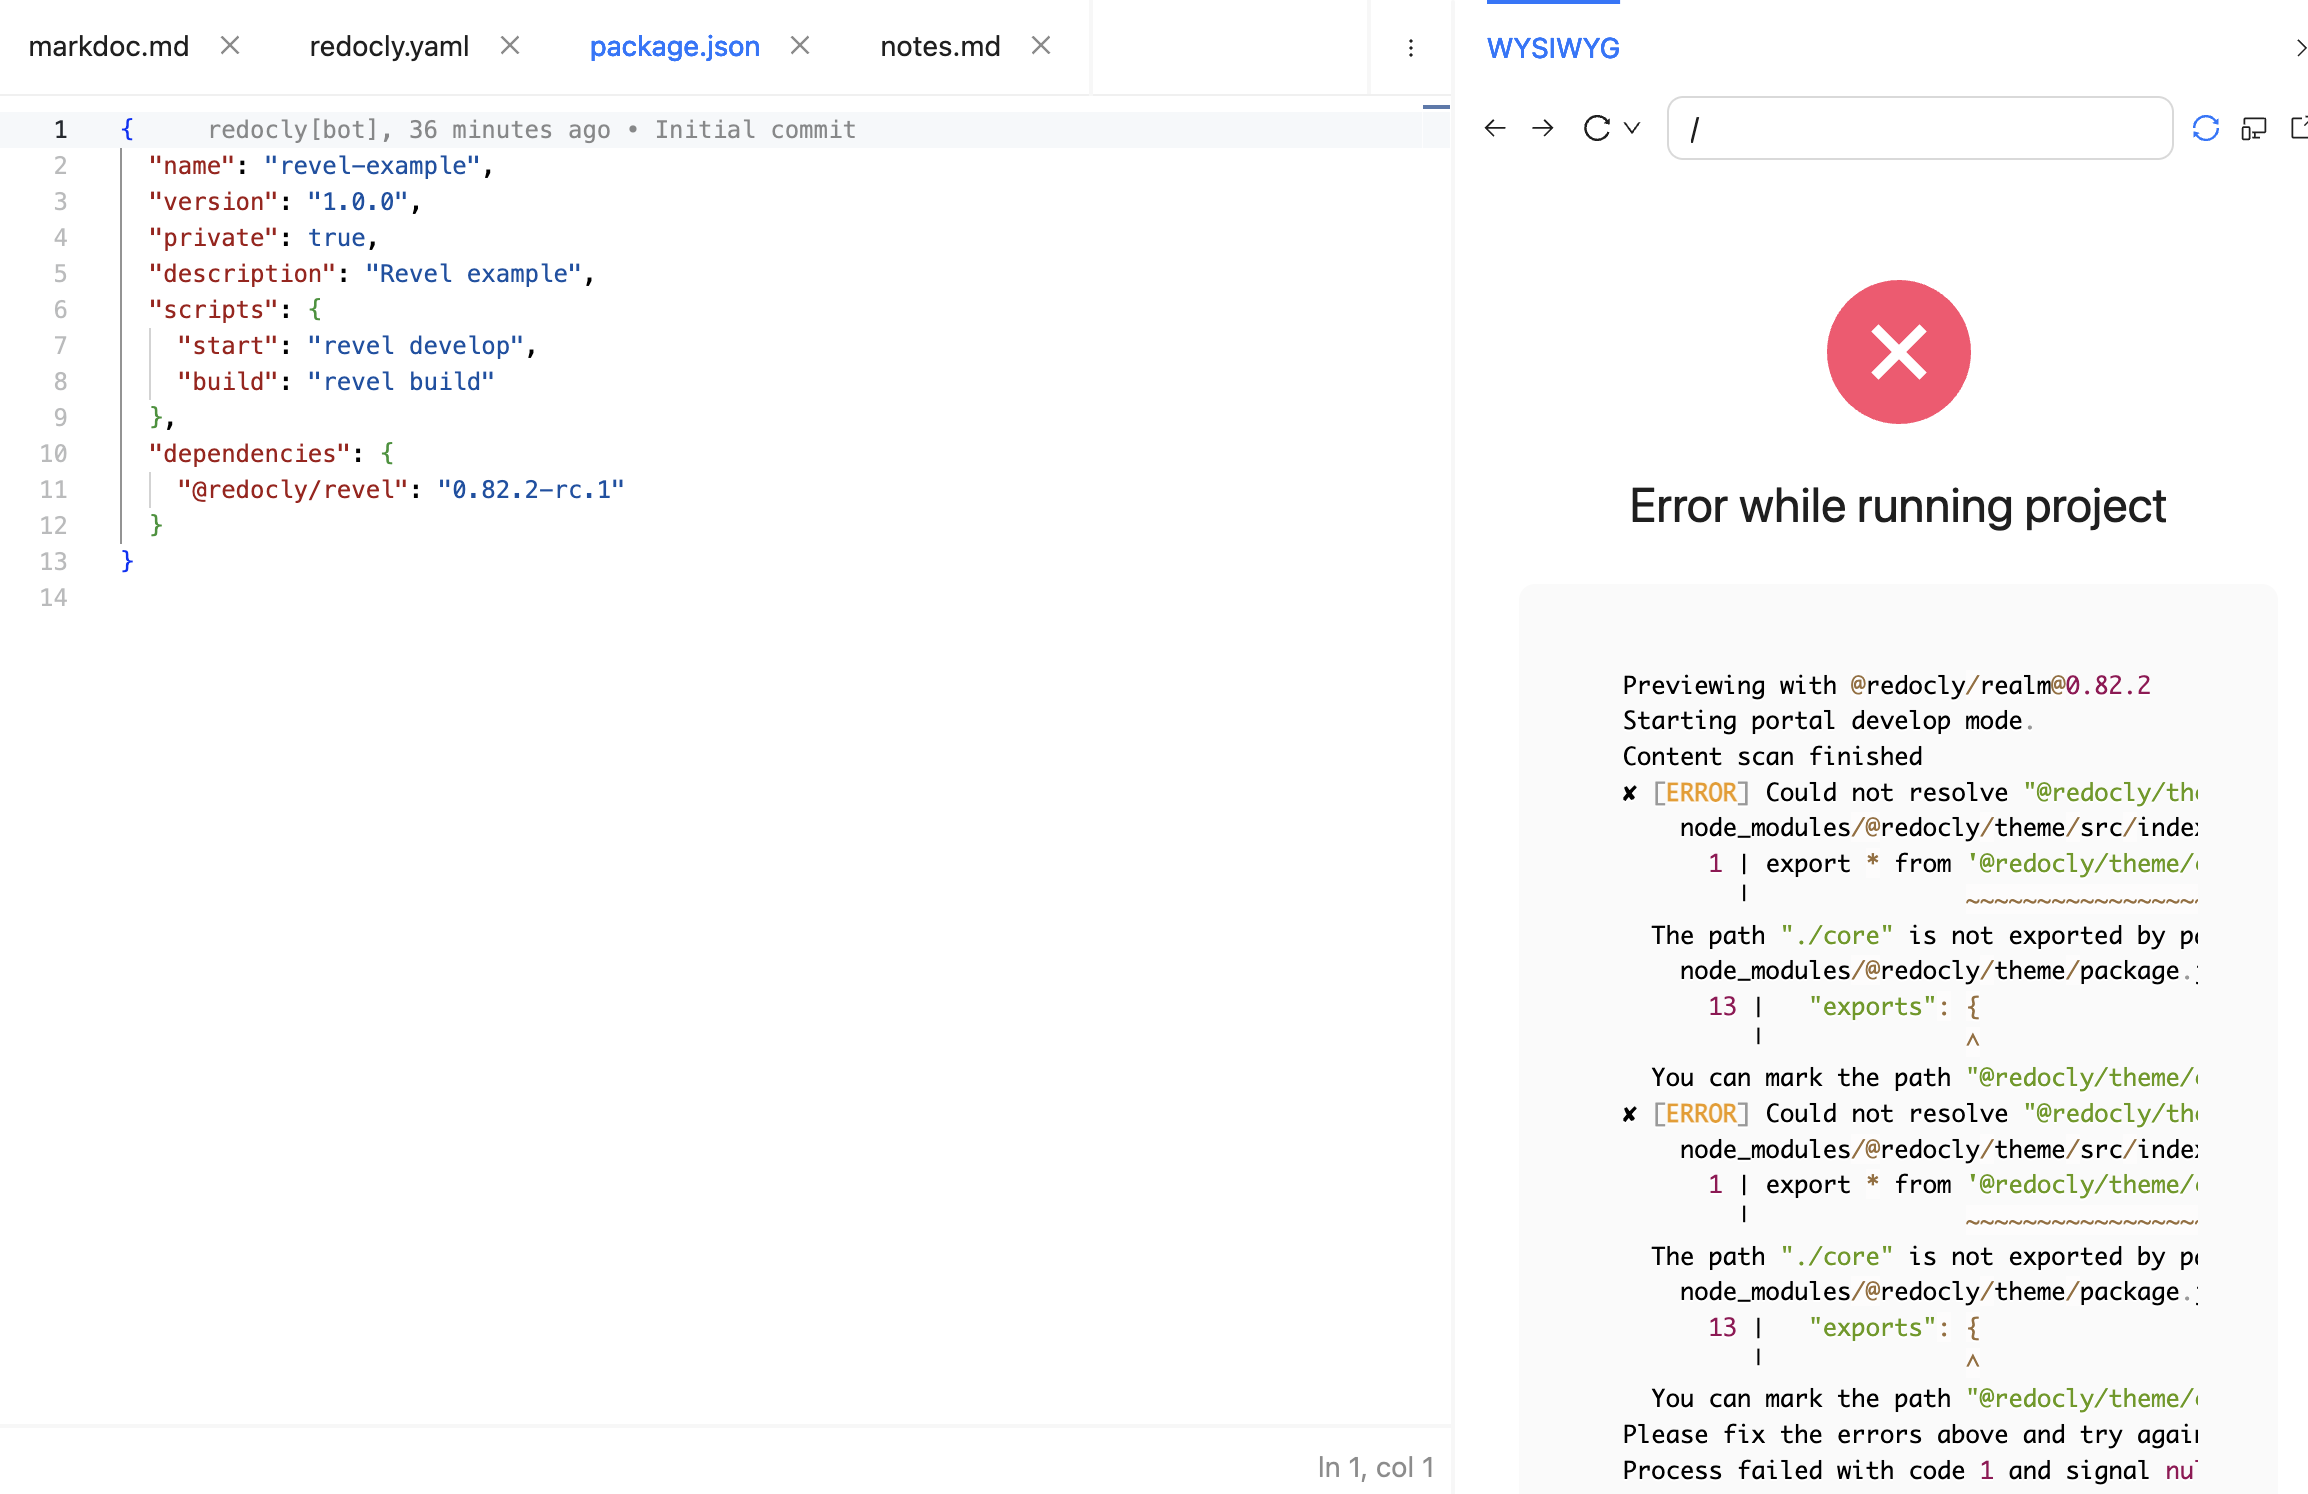
Task: Toggle responsive device preview icon
Action: [x=2254, y=128]
